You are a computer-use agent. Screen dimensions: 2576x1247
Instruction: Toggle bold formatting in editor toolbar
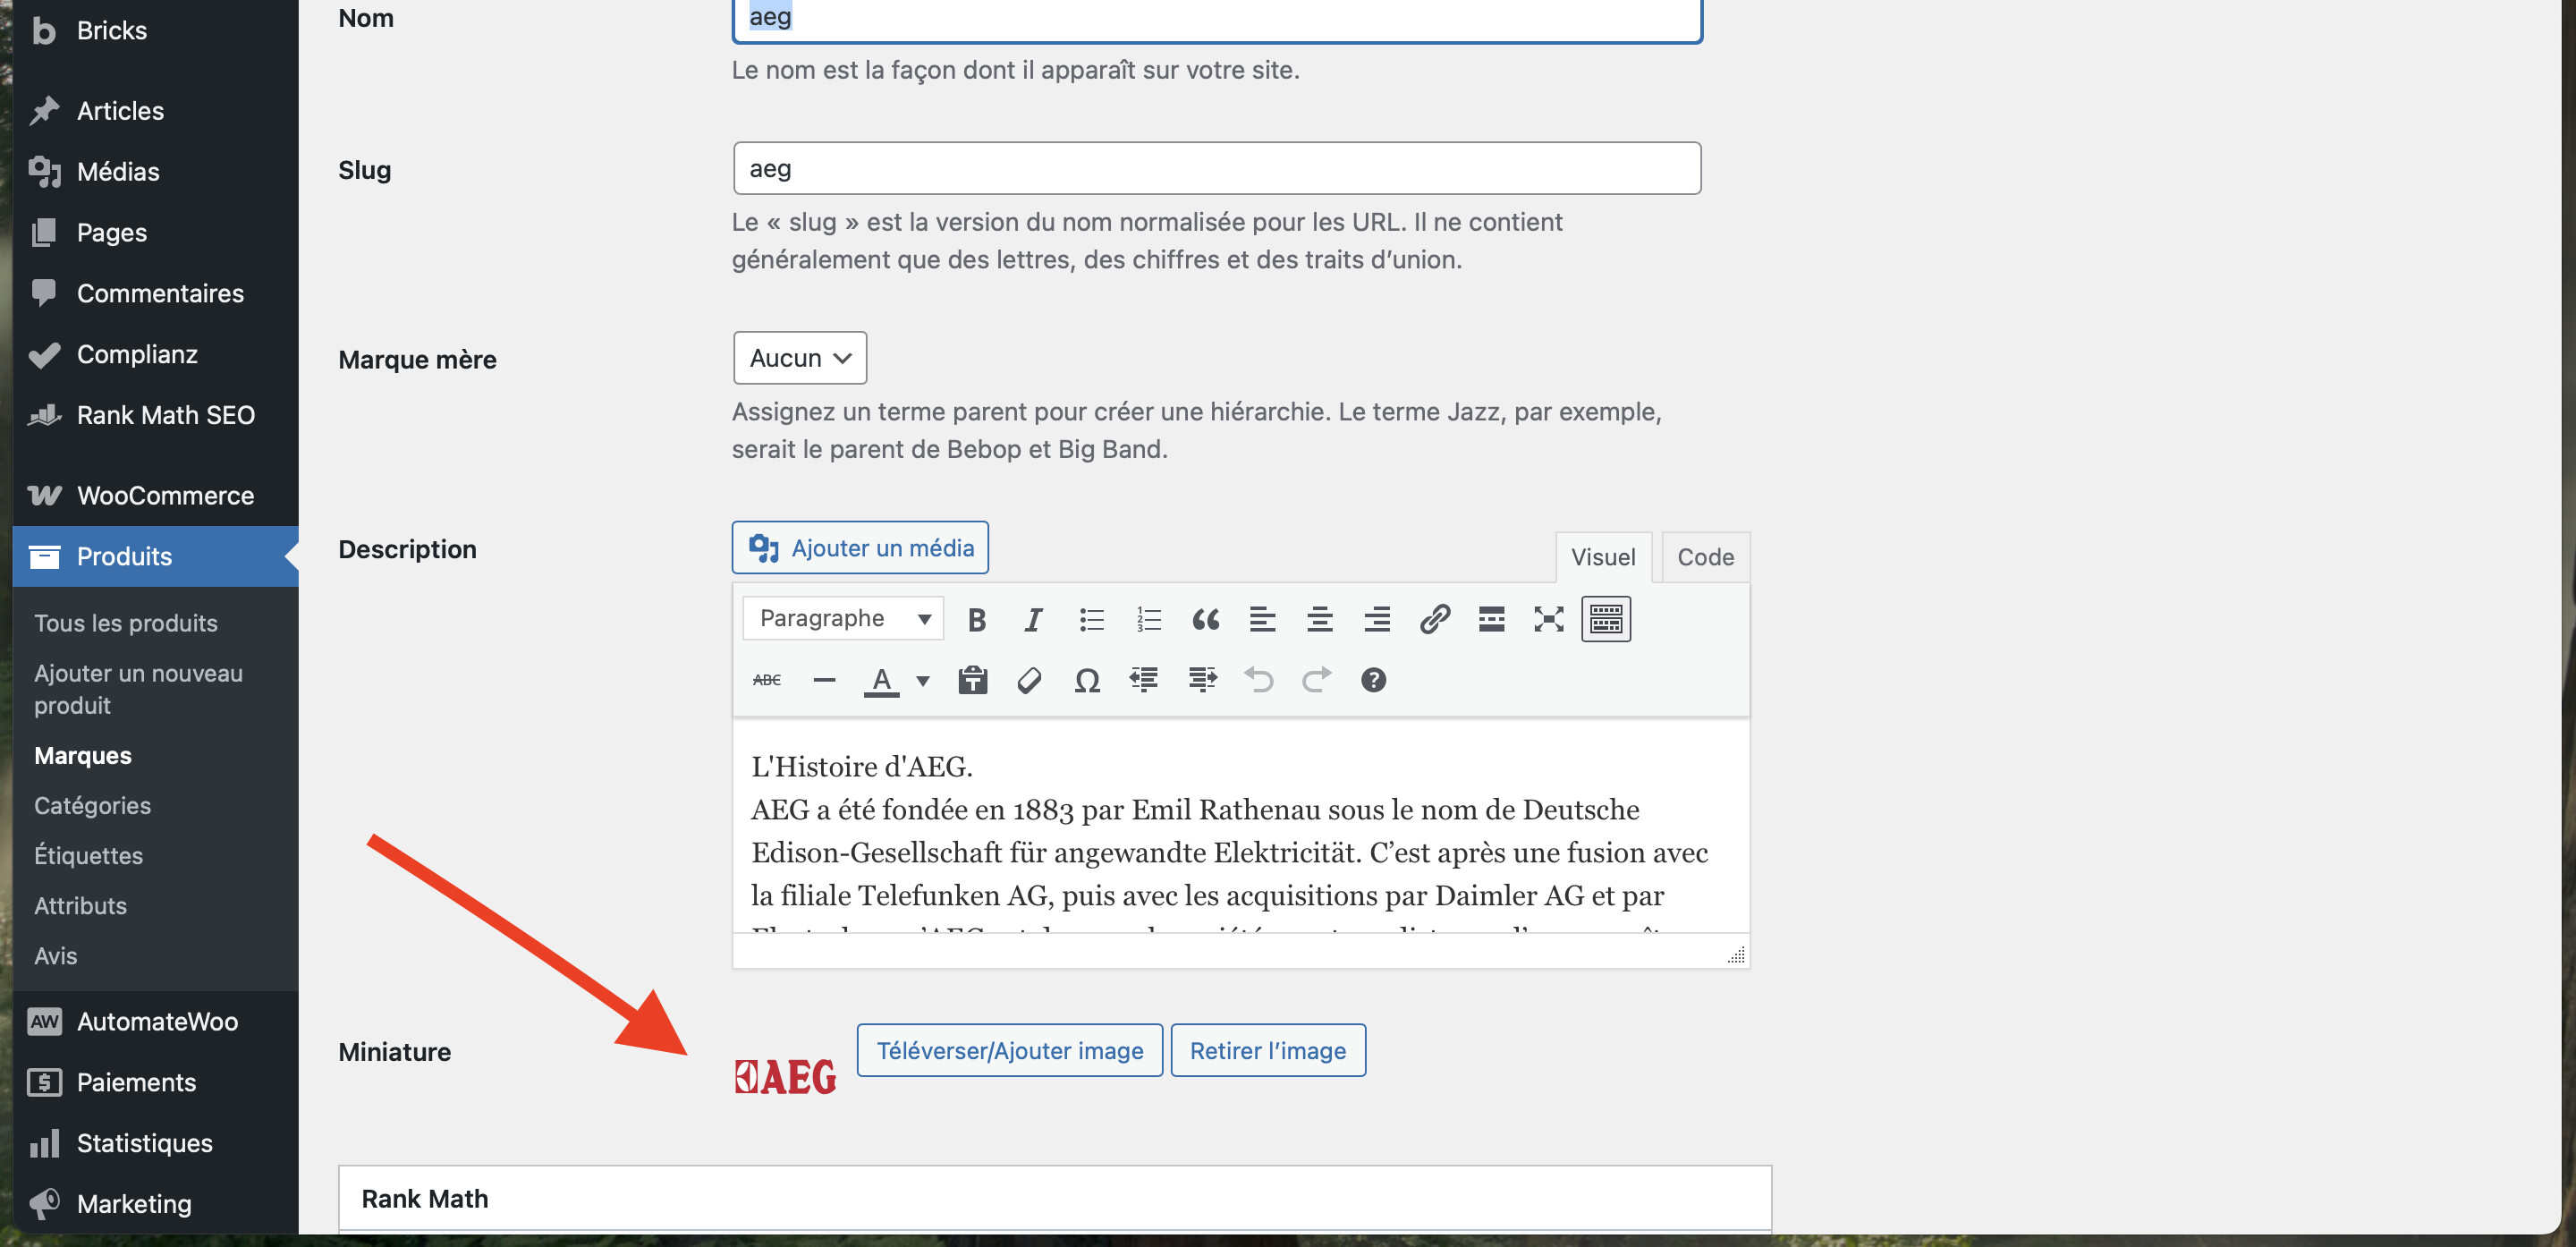(976, 620)
